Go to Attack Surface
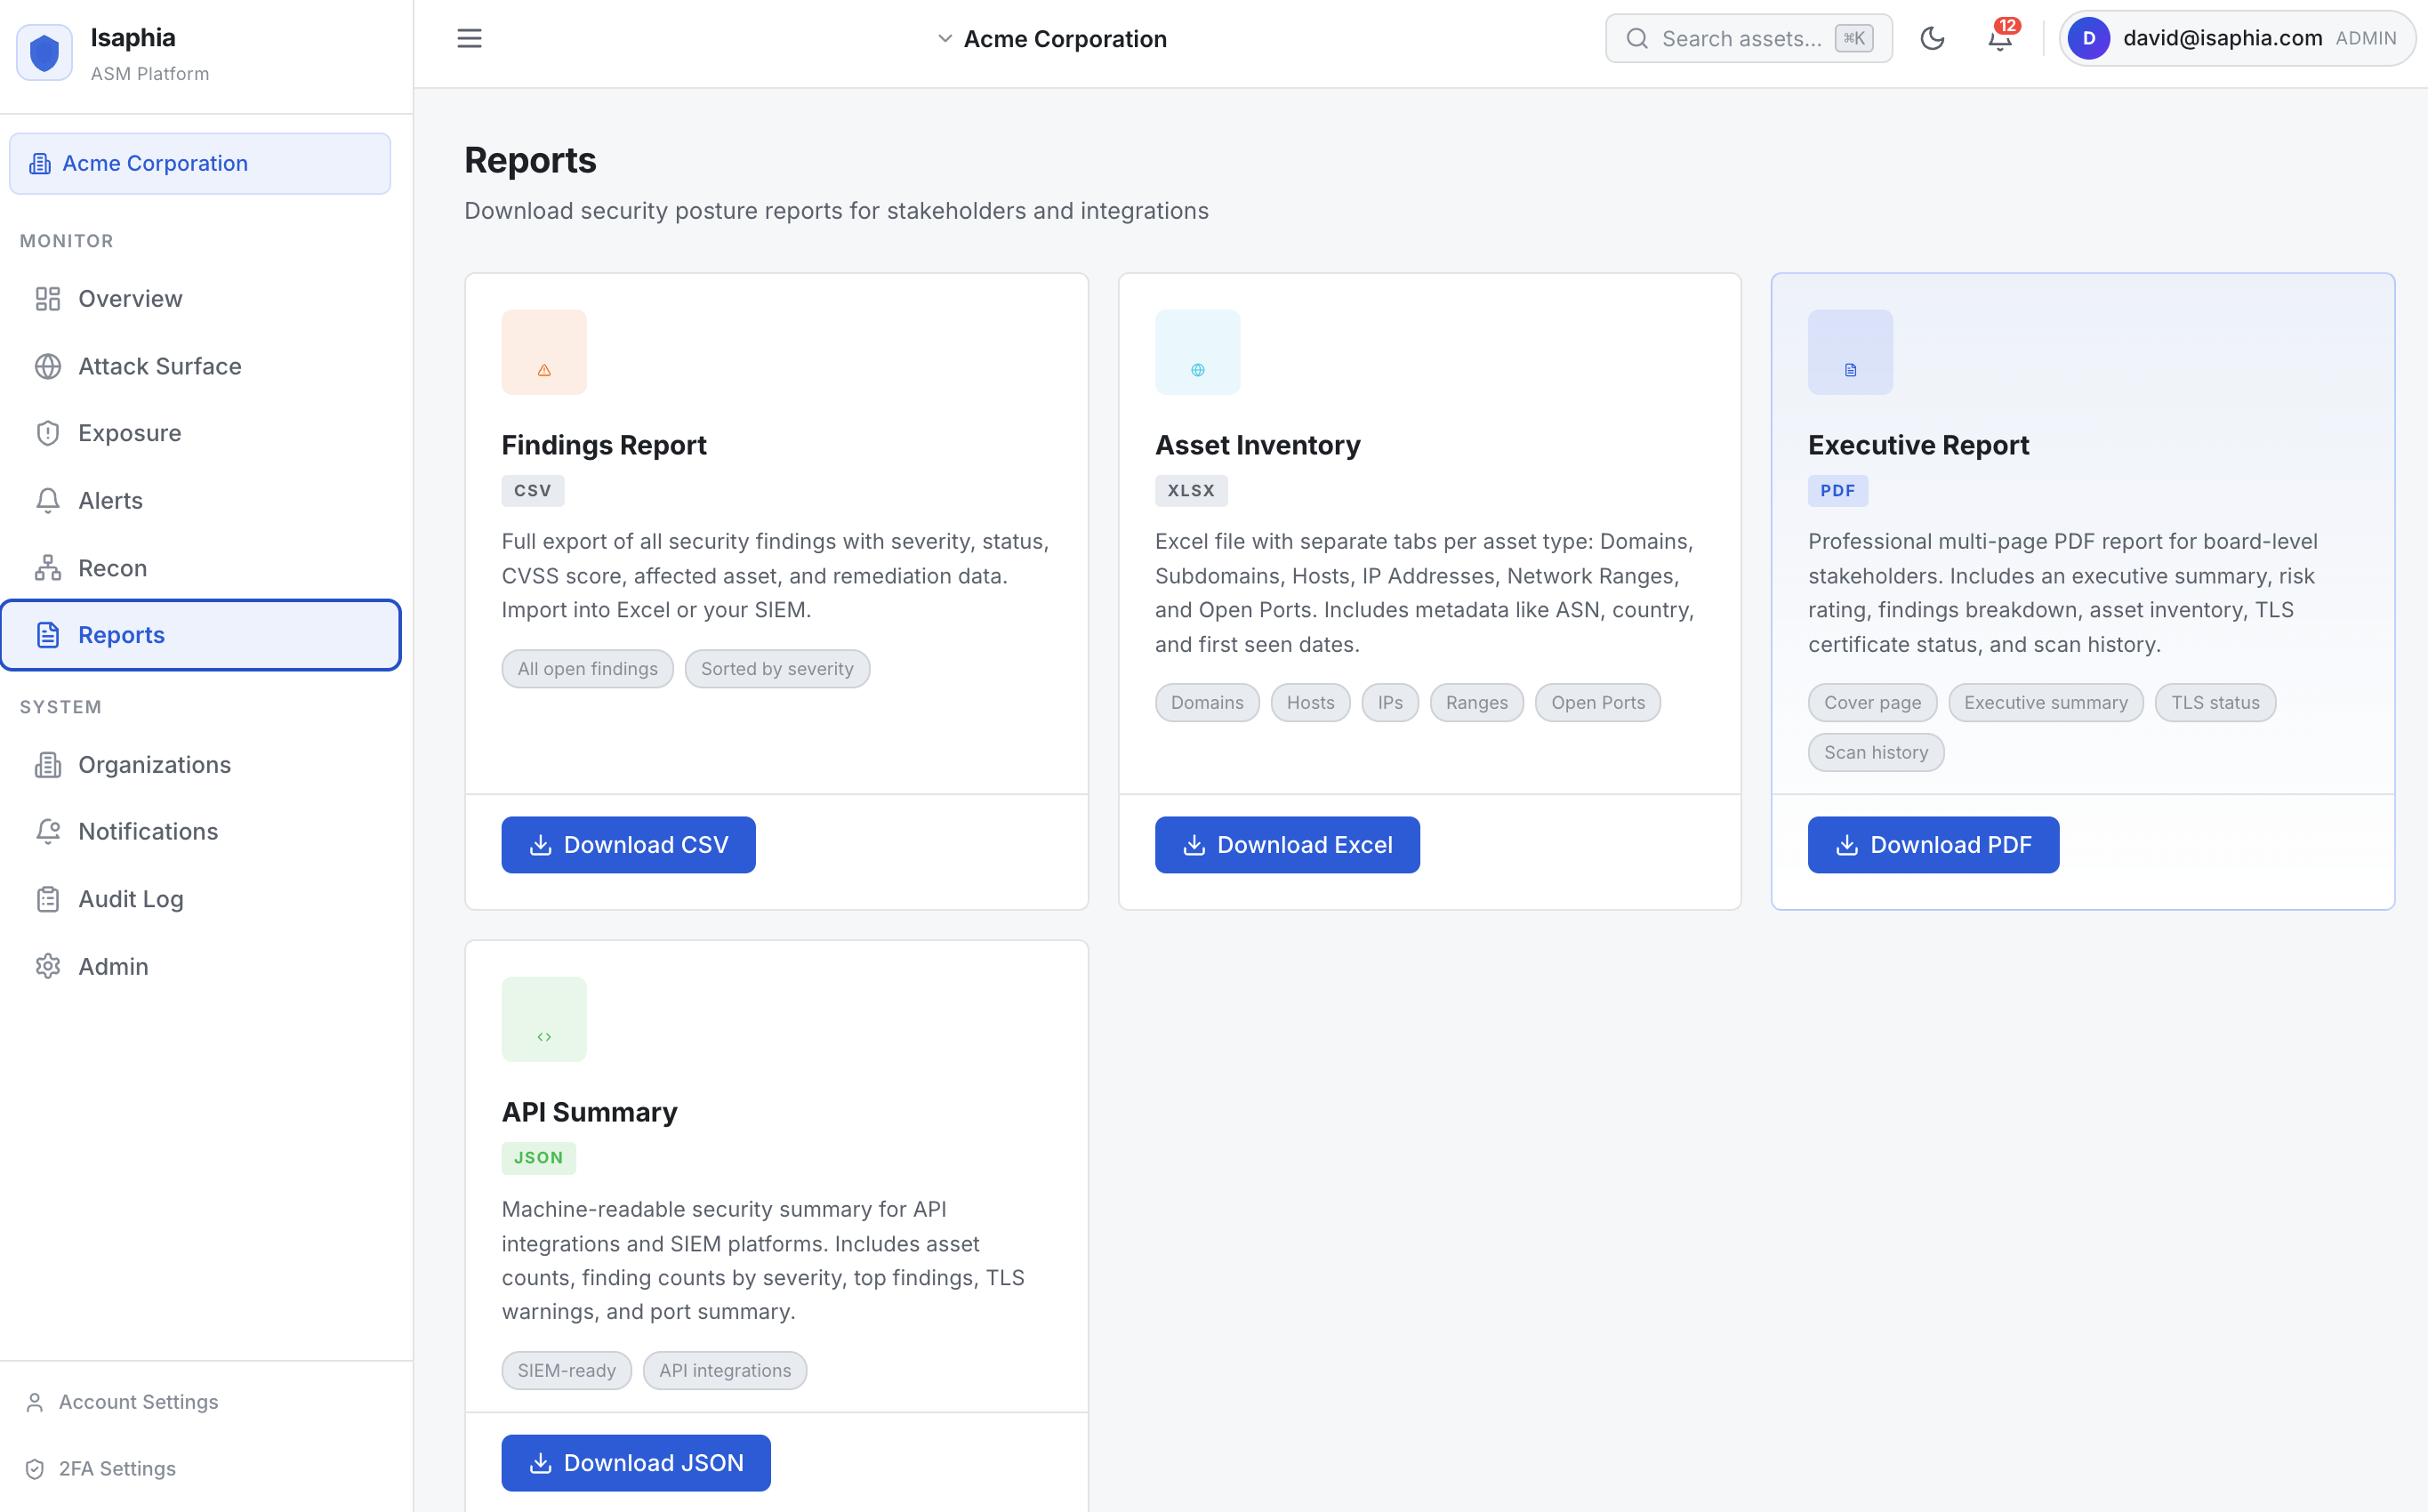The height and width of the screenshot is (1512, 2428). (x=200, y=366)
